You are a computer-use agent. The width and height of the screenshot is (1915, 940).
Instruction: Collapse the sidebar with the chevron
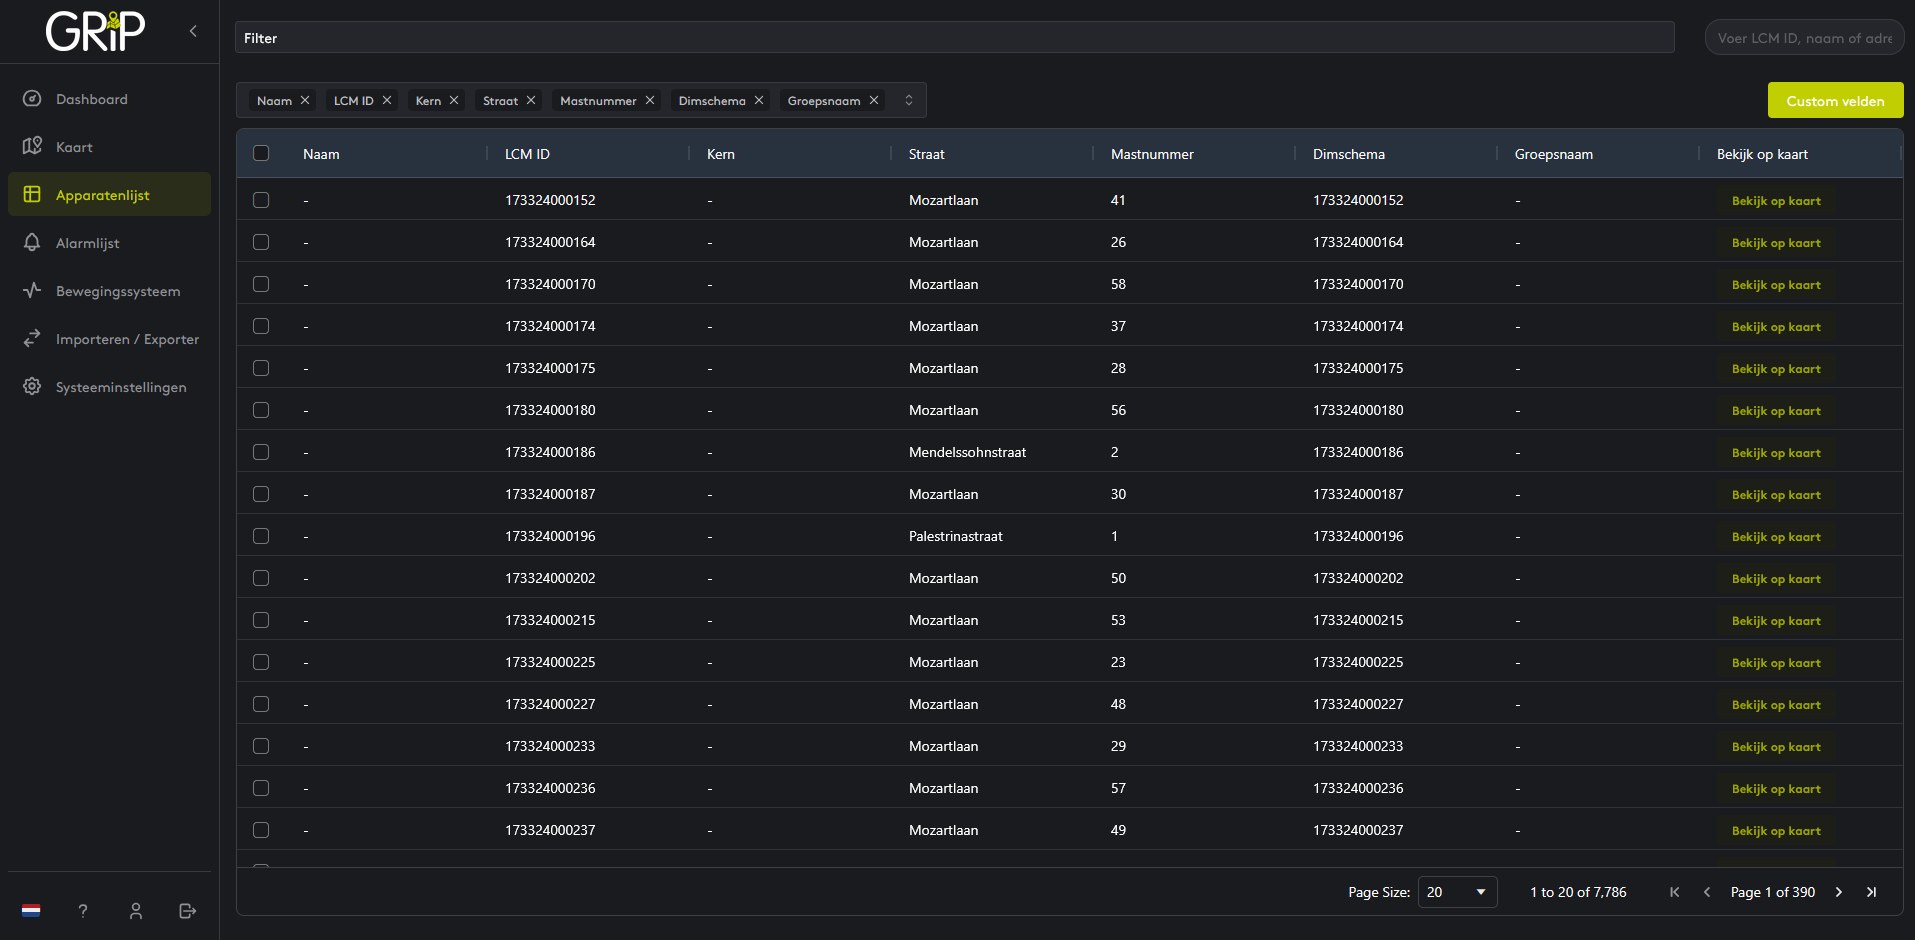[x=193, y=31]
